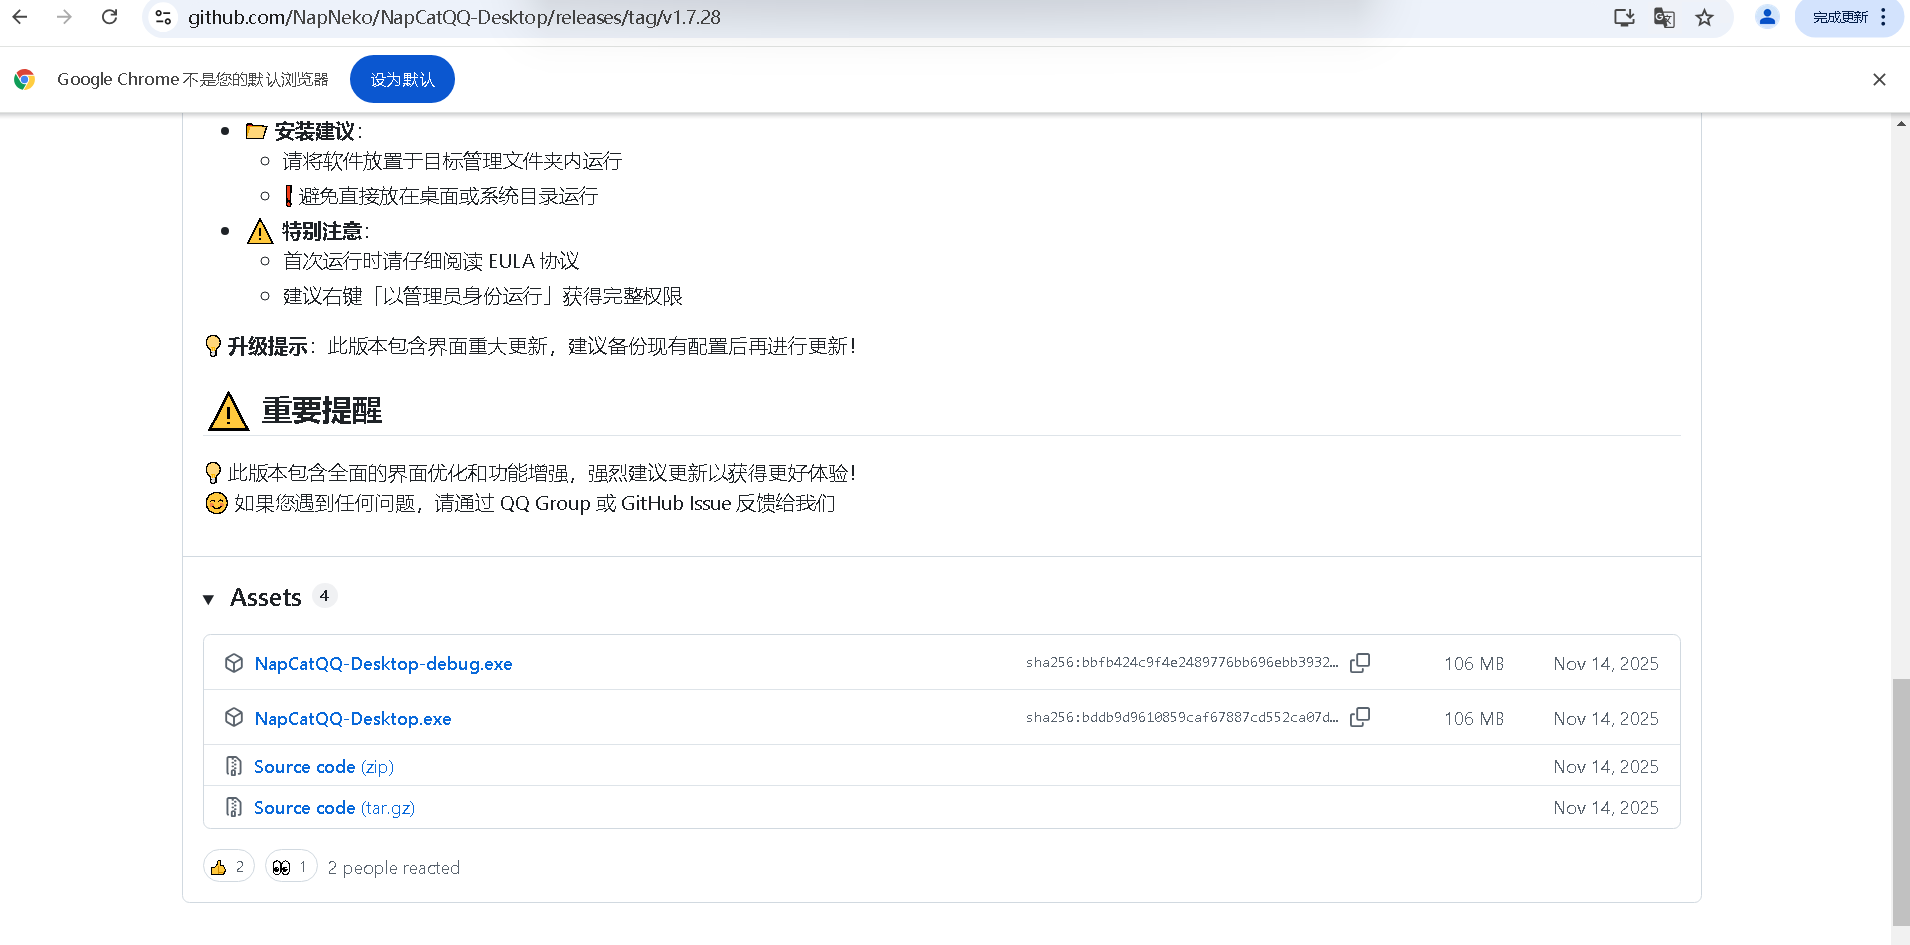The width and height of the screenshot is (1910, 945).
Task: Dismiss the default browser notification bar
Action: coord(1879,79)
